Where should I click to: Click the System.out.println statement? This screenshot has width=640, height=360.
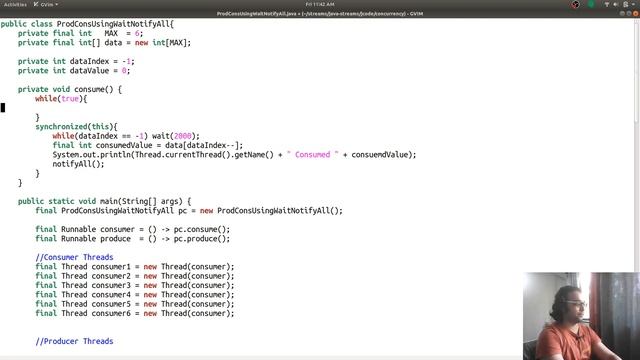click(234, 155)
